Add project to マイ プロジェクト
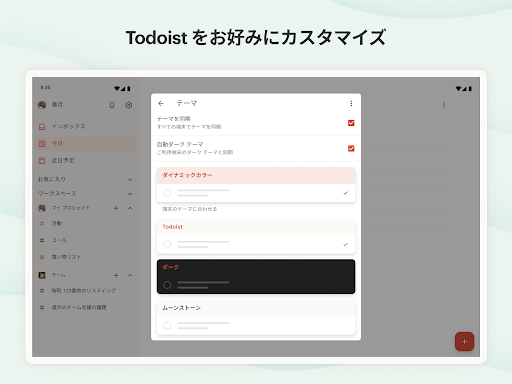The image size is (512, 384). [116, 208]
